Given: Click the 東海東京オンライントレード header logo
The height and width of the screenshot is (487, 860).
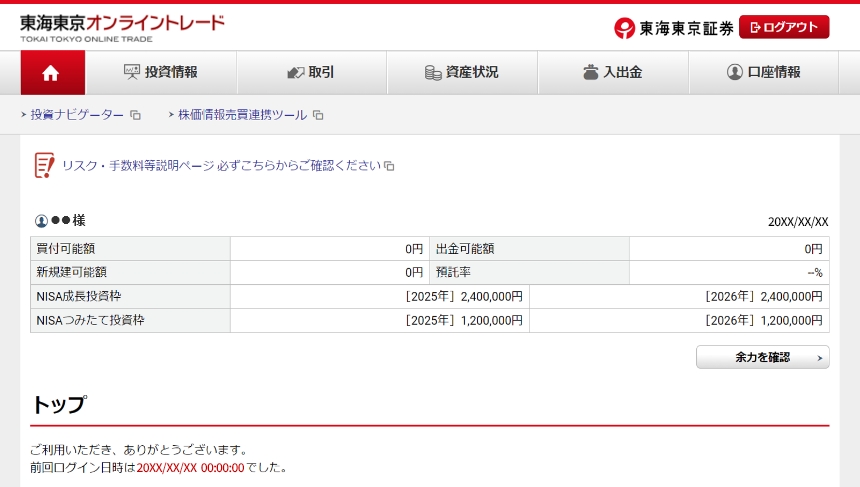Looking at the screenshot, I should (x=122, y=27).
